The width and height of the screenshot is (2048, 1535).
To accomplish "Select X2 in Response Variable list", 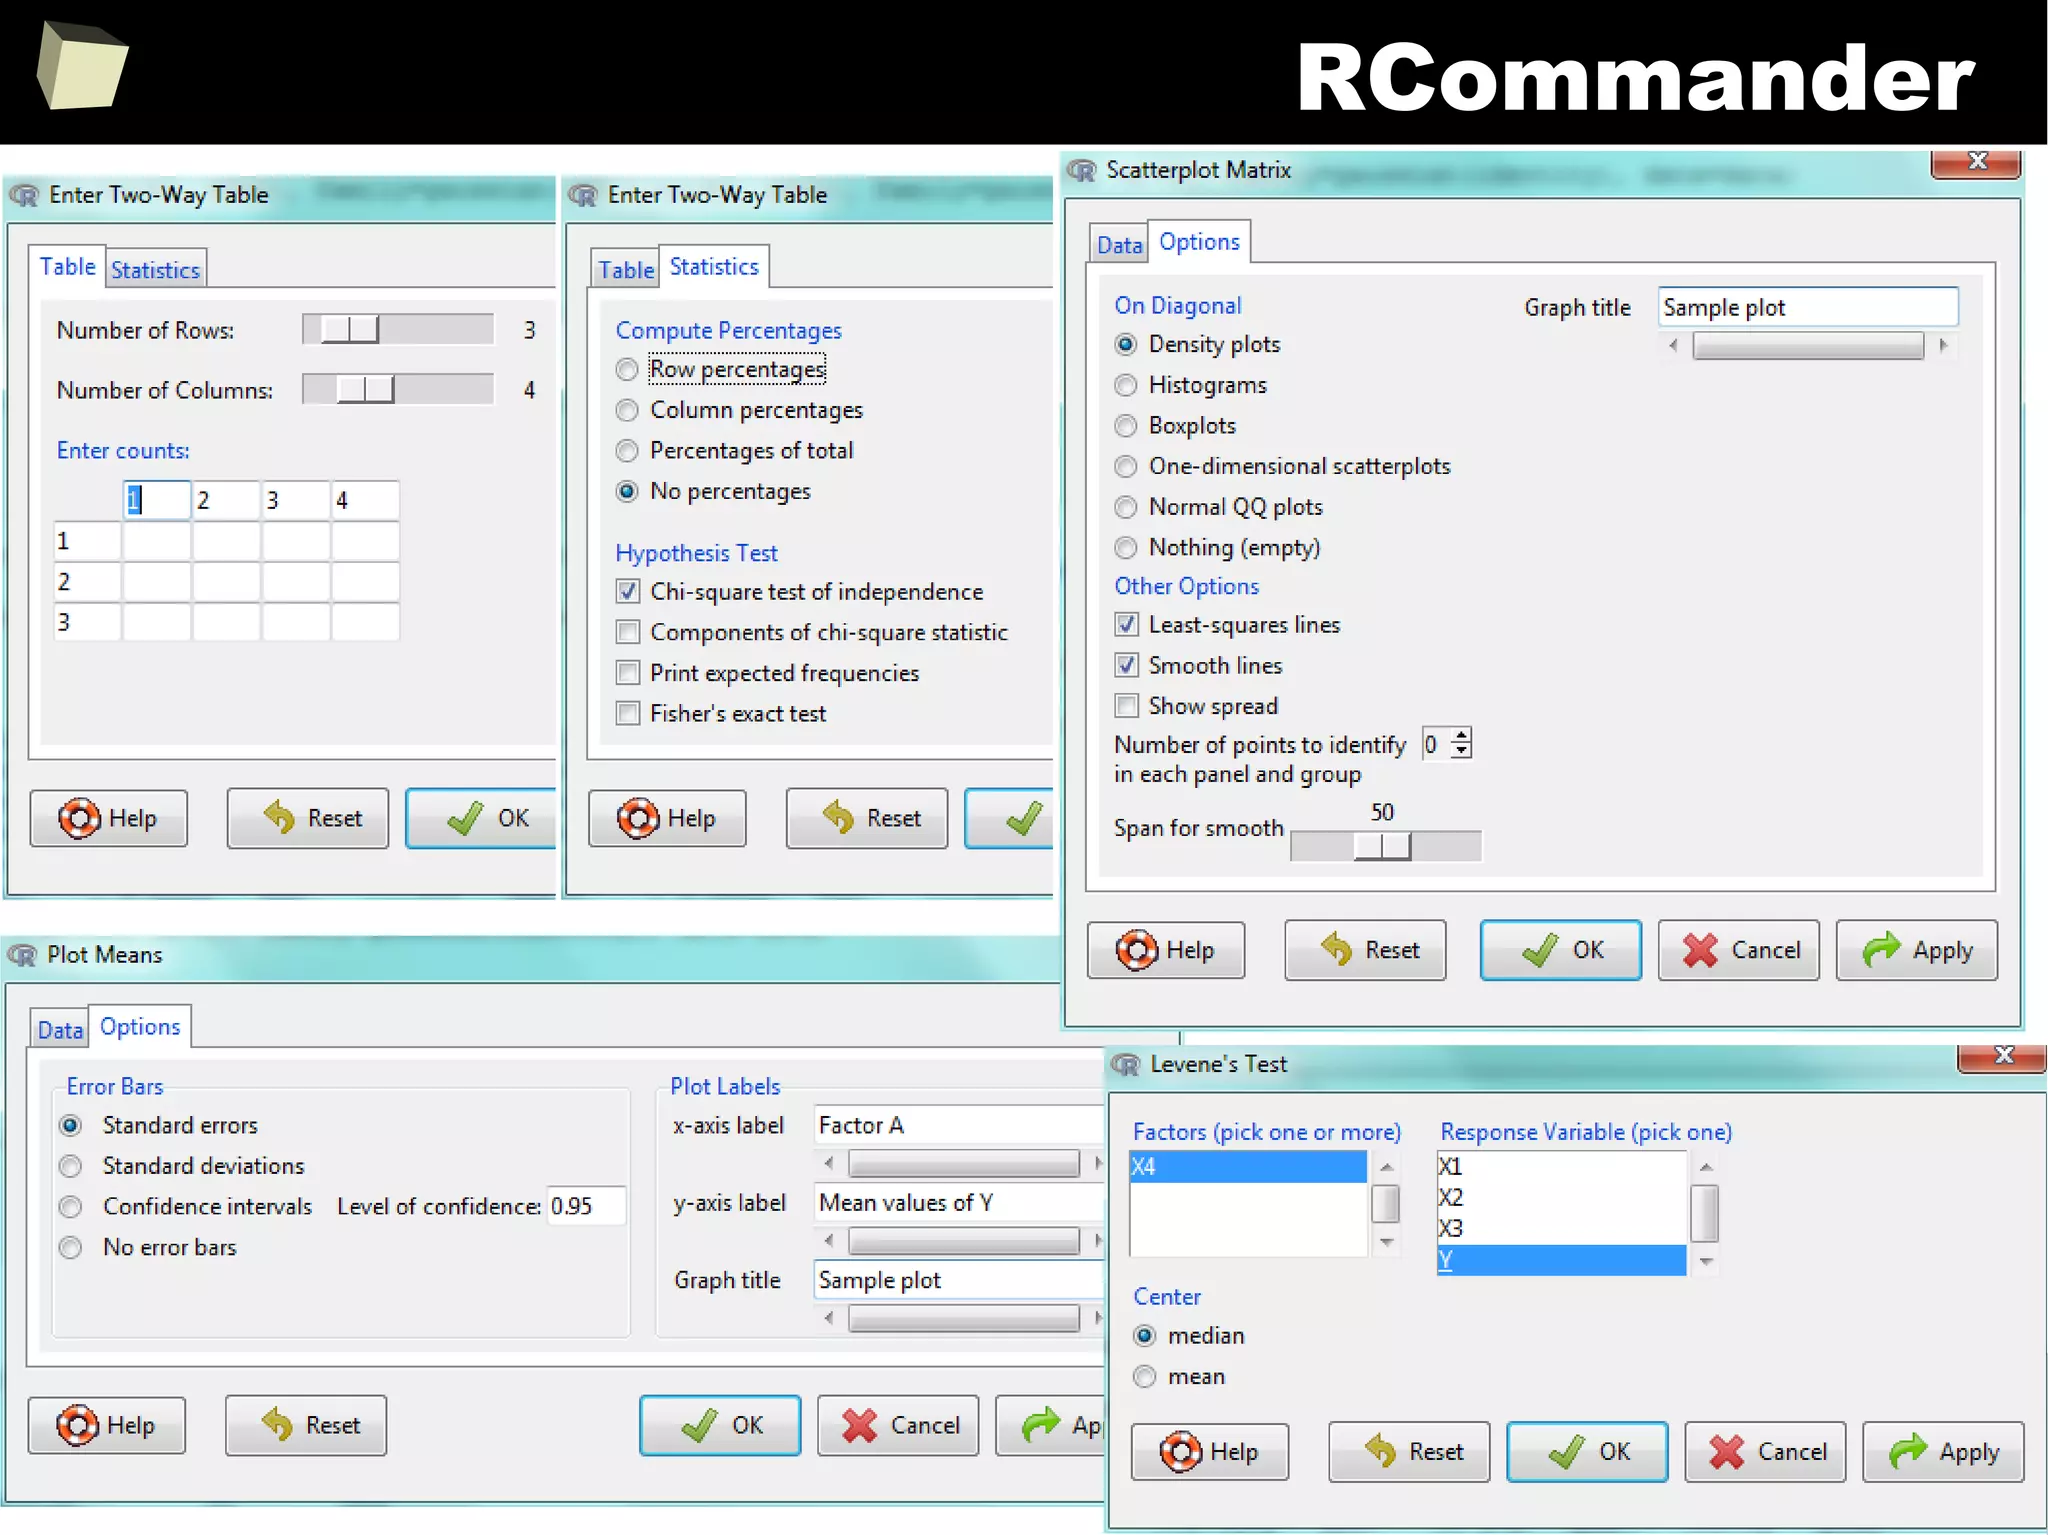I will pyautogui.click(x=1560, y=1198).
